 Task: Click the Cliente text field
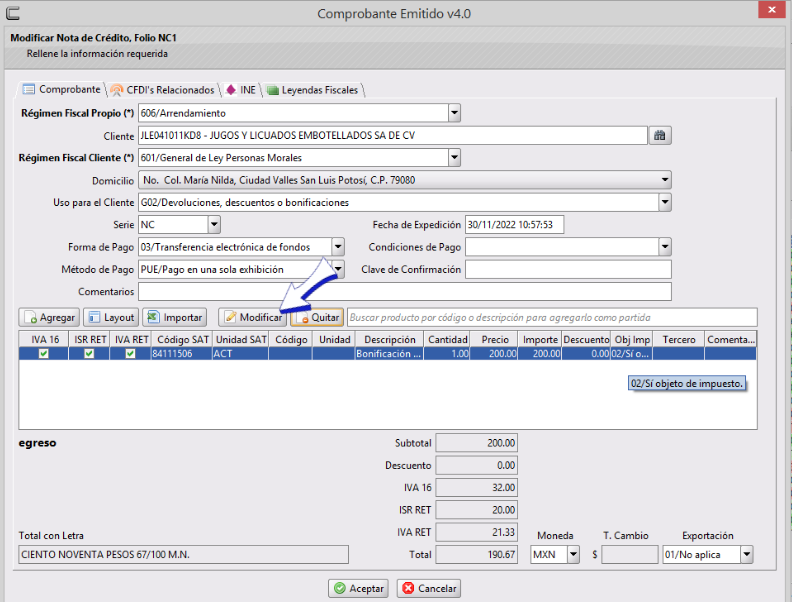coord(392,135)
